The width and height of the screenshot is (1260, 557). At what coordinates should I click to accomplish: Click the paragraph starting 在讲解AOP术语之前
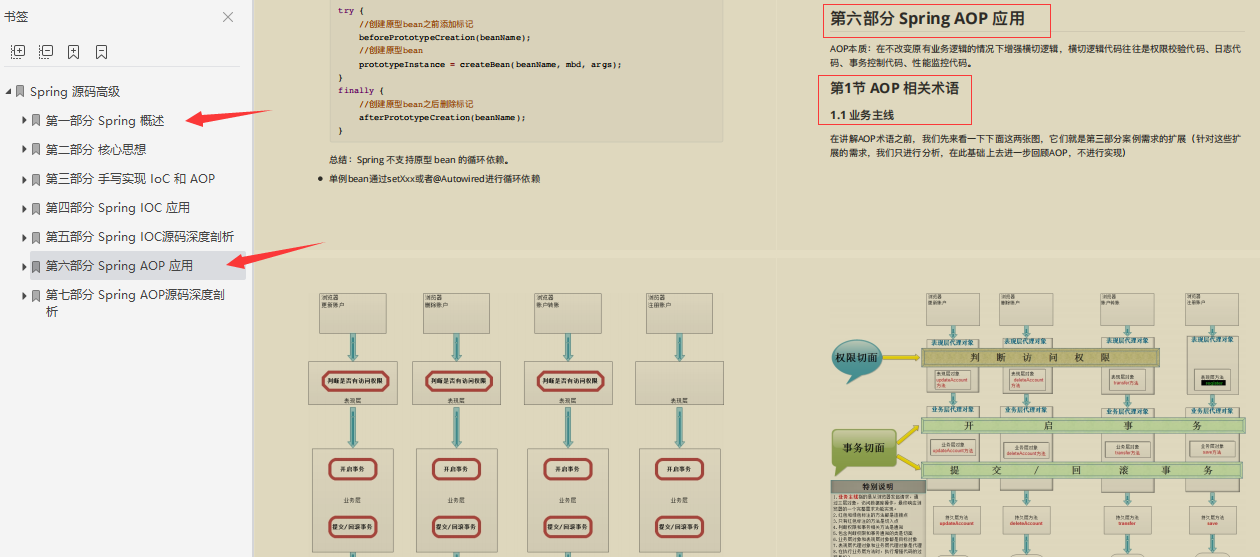1034,146
